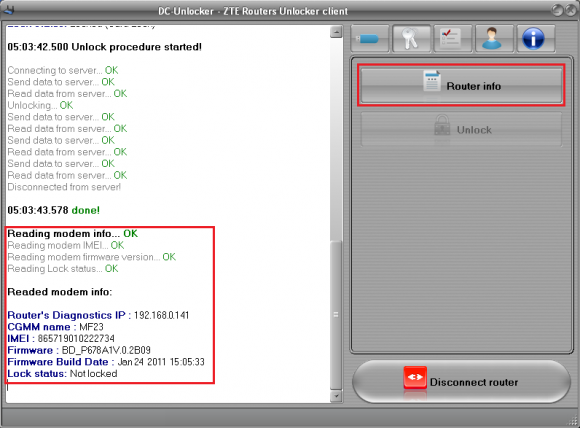
Task: Open the user account tab
Action: [494, 38]
